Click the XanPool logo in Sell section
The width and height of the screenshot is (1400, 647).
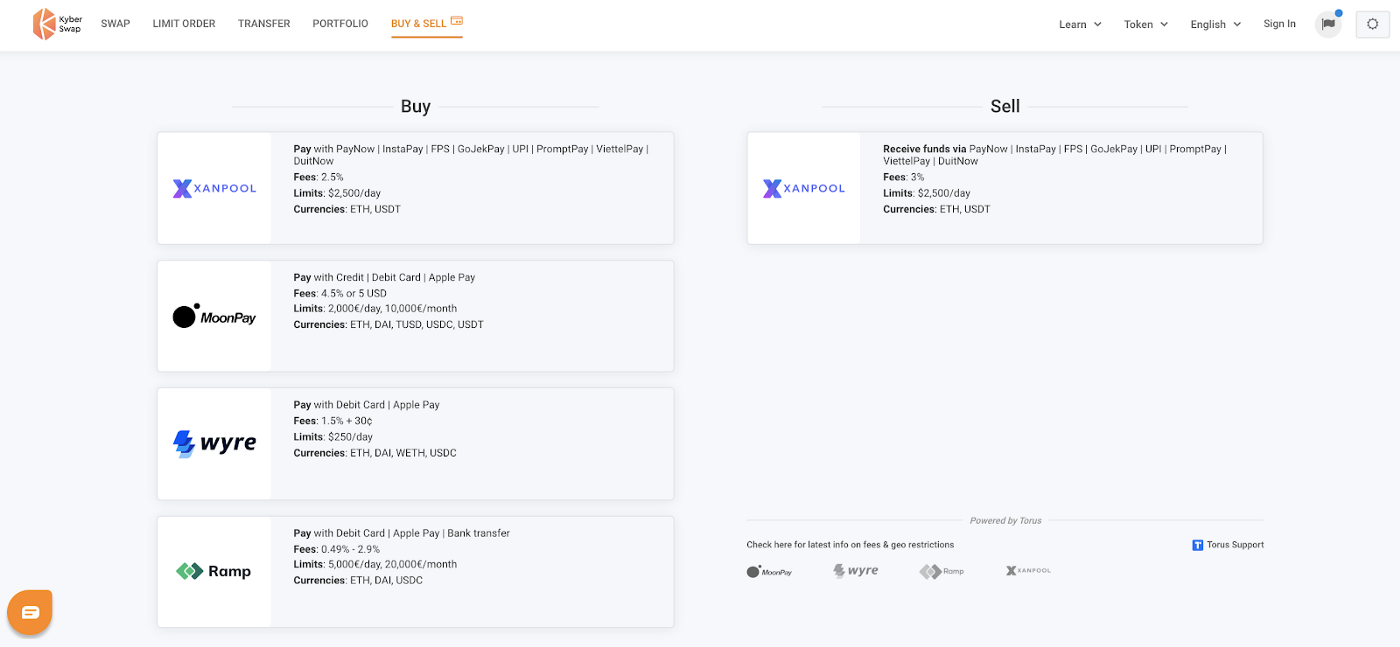tap(804, 188)
